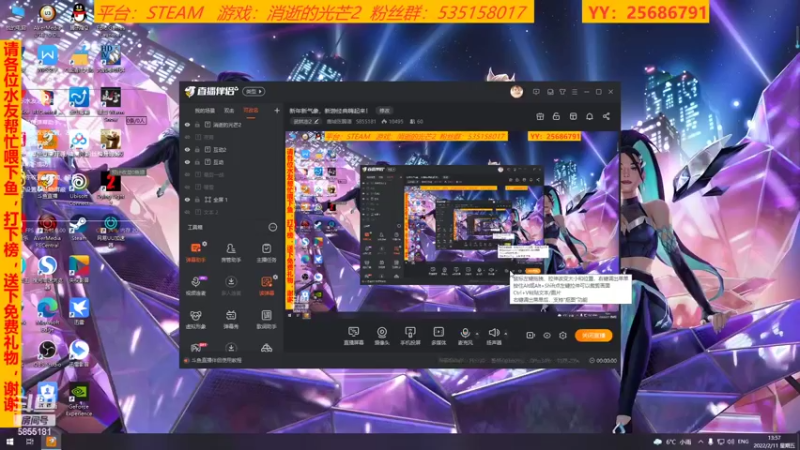Click the 修改 edit title button
This screenshot has width=800, height=450.
pyautogui.click(x=384, y=110)
